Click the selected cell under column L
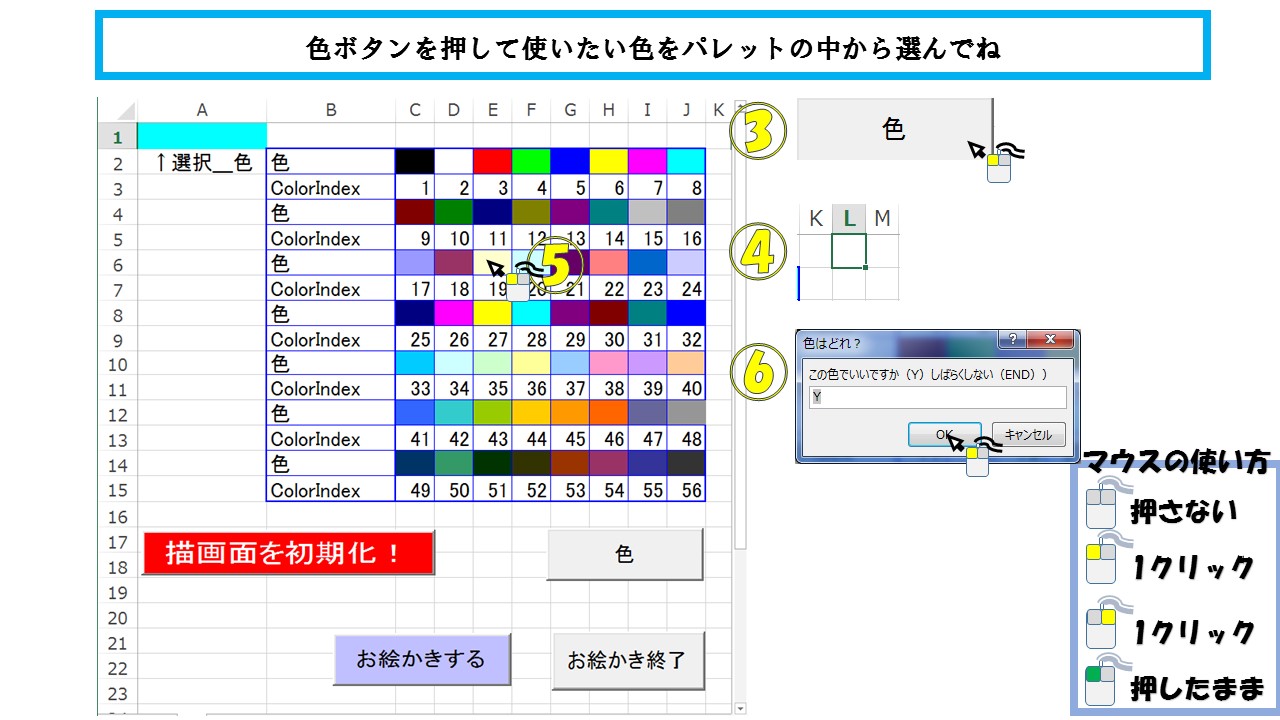 (x=849, y=251)
